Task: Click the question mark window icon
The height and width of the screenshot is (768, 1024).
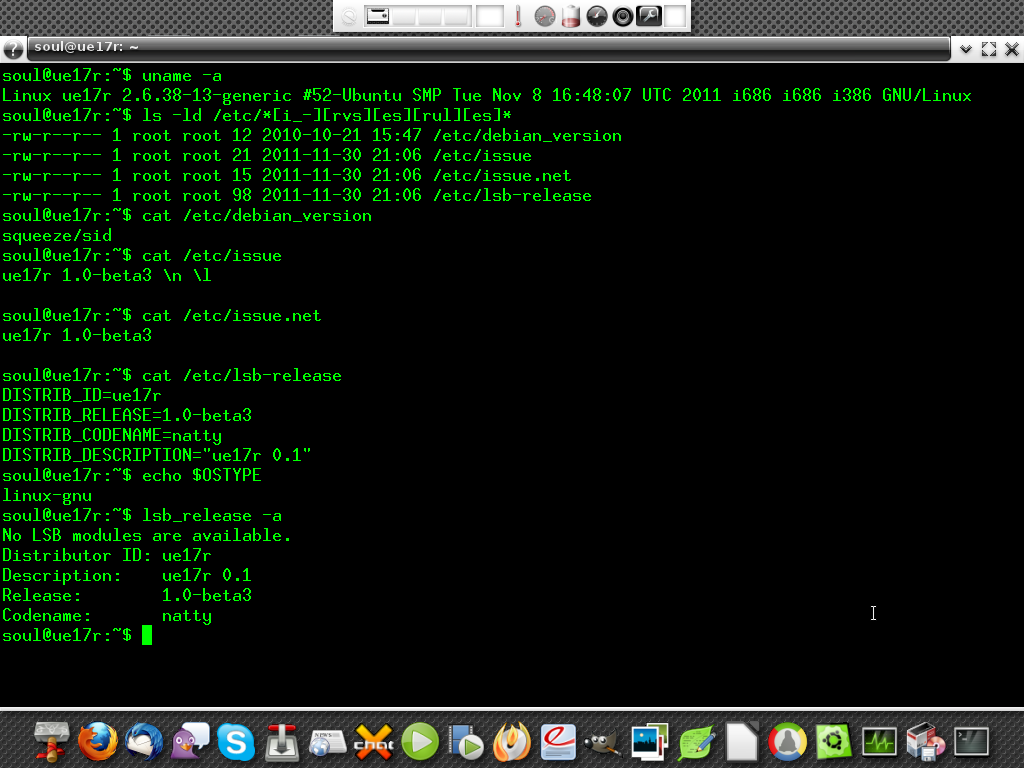Action: pos(13,49)
